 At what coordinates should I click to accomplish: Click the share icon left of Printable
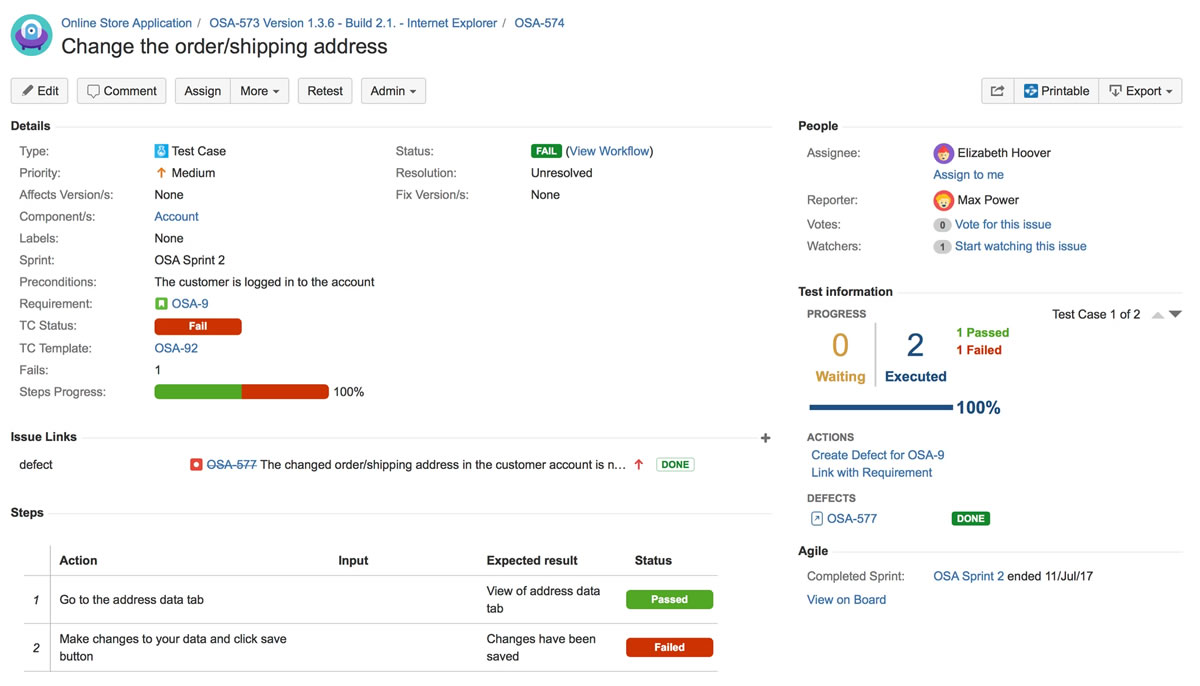pyautogui.click(x=996, y=90)
